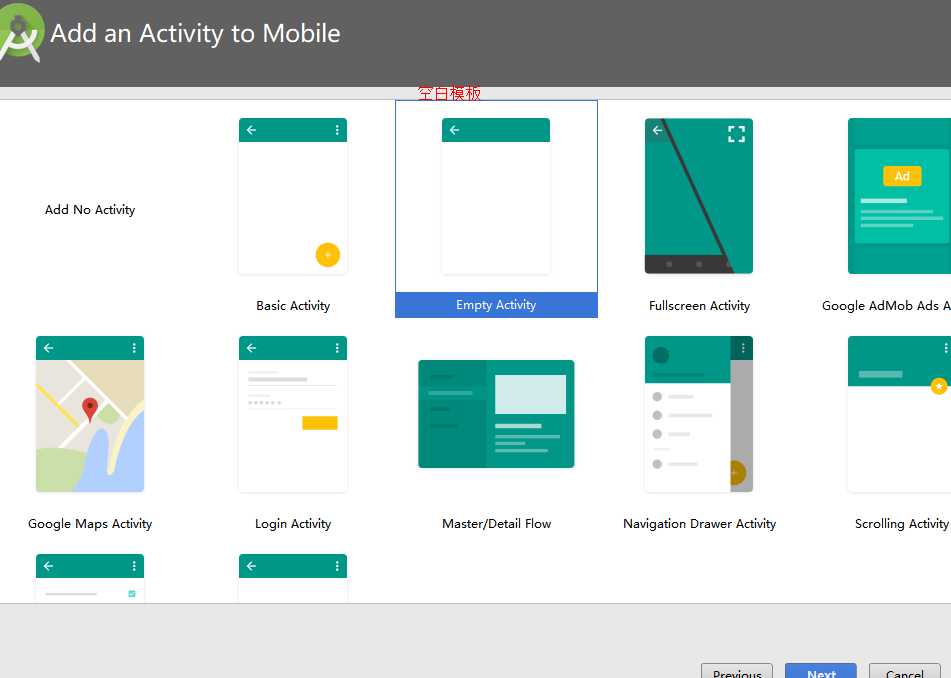This screenshot has height=678, width=951.
Task: Click the Google AdMob Ads label
Action: (x=886, y=306)
